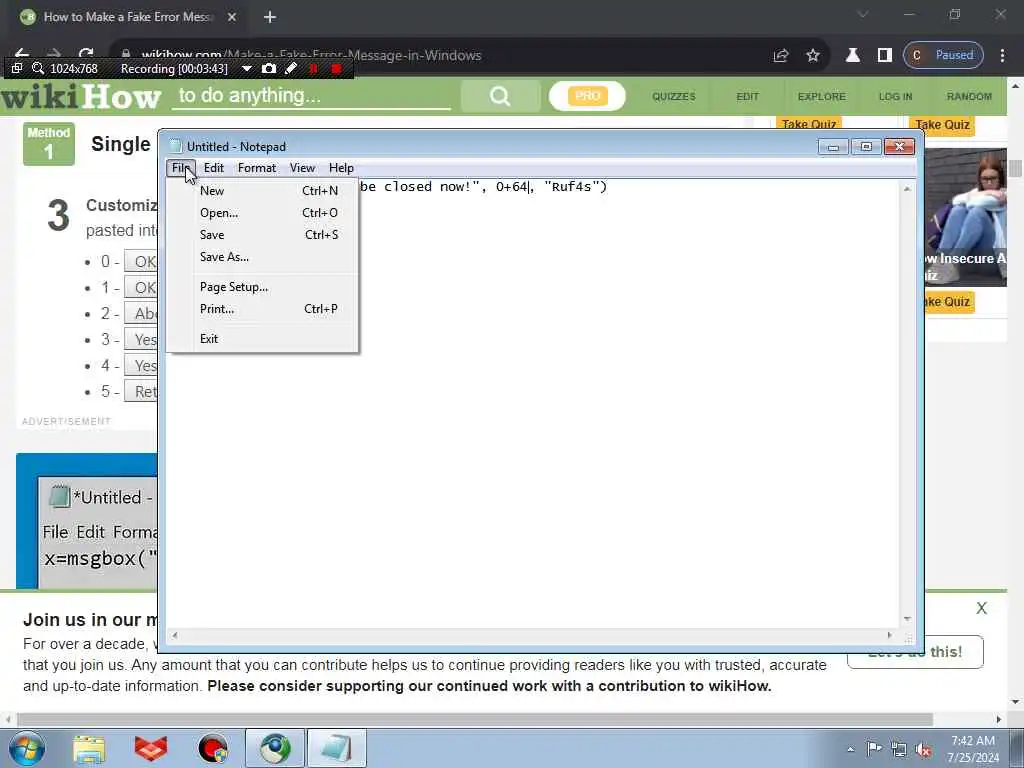Click the wikiHow logo
Image resolution: width=1024 pixels, height=768 pixels.
click(x=81, y=97)
